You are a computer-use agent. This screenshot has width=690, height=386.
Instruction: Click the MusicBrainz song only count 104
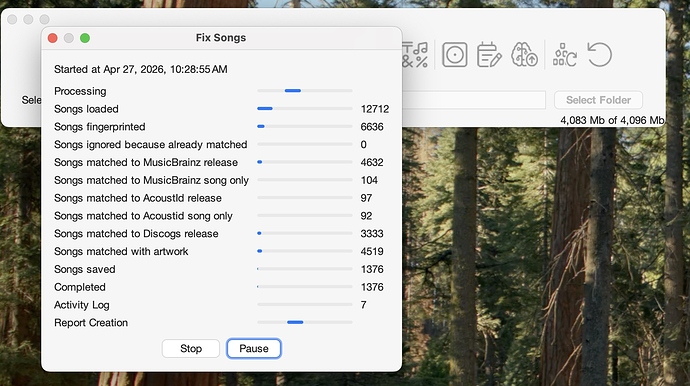(x=369, y=180)
